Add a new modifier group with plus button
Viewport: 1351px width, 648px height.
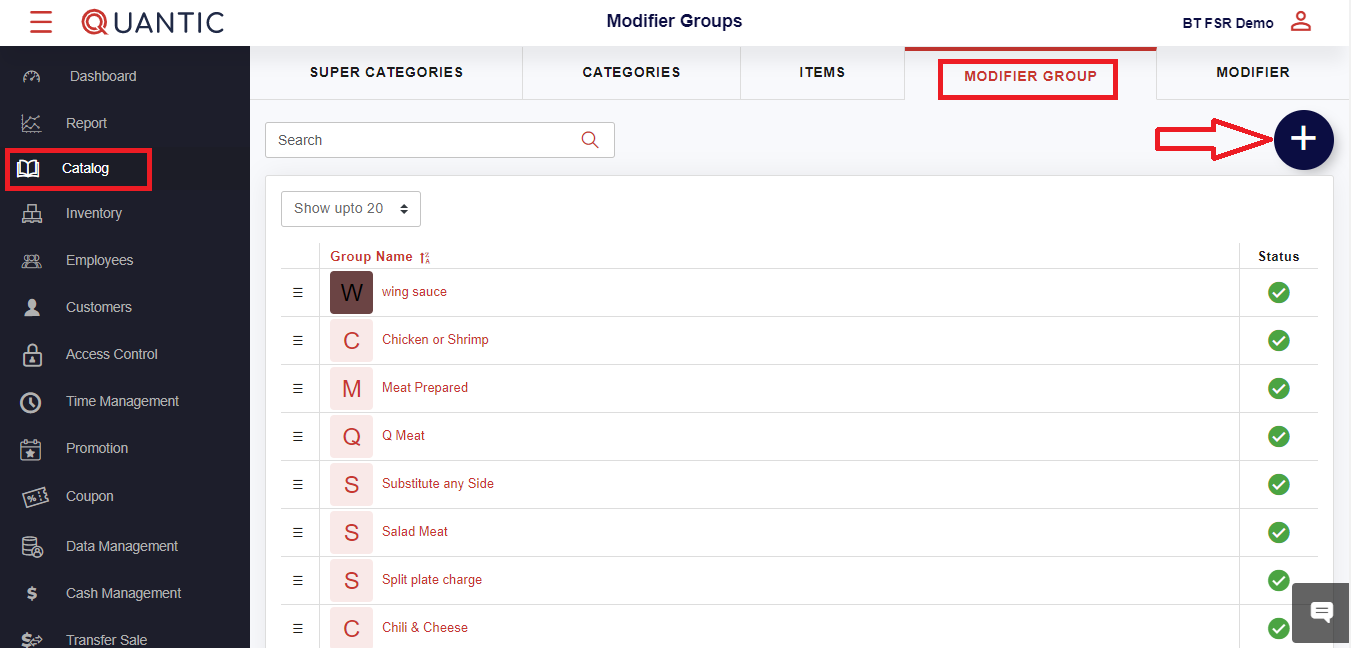coord(1303,140)
